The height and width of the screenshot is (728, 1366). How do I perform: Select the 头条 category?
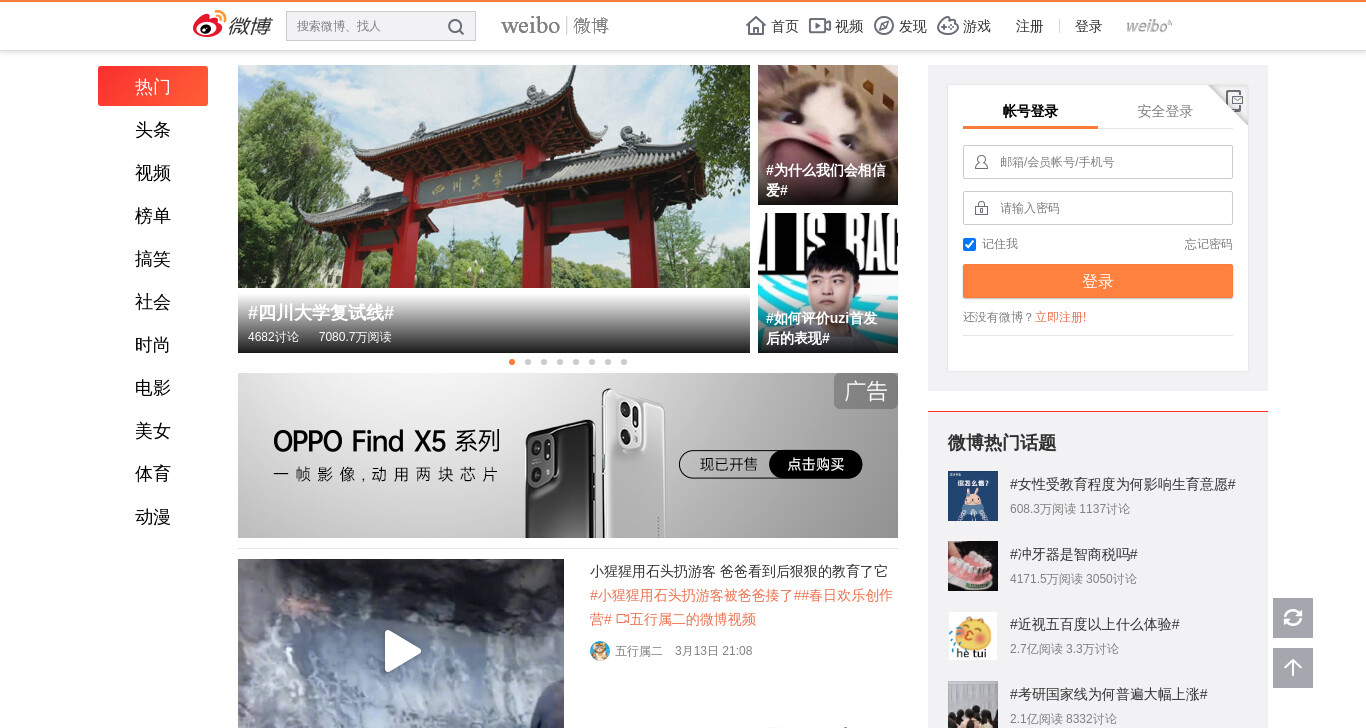(153, 130)
